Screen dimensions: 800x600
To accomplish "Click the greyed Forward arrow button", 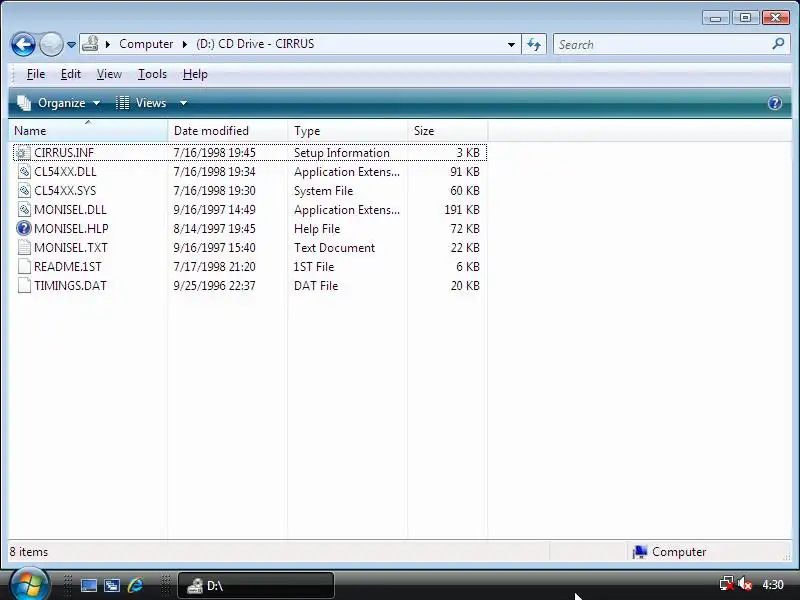I will 51,44.
